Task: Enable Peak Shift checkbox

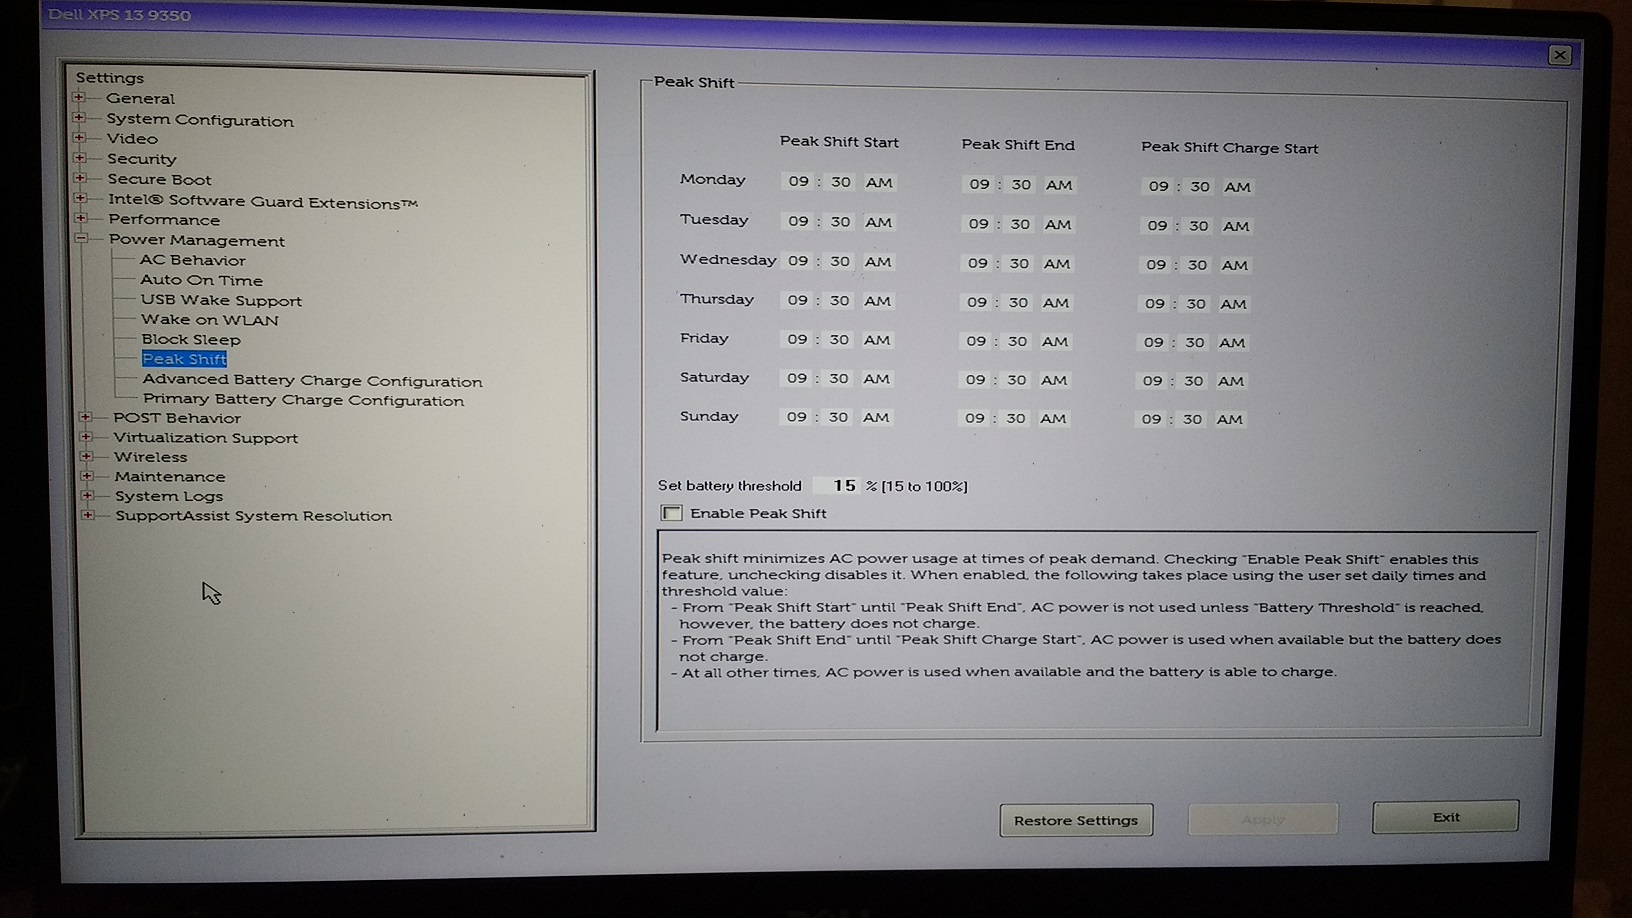Action: (672, 513)
